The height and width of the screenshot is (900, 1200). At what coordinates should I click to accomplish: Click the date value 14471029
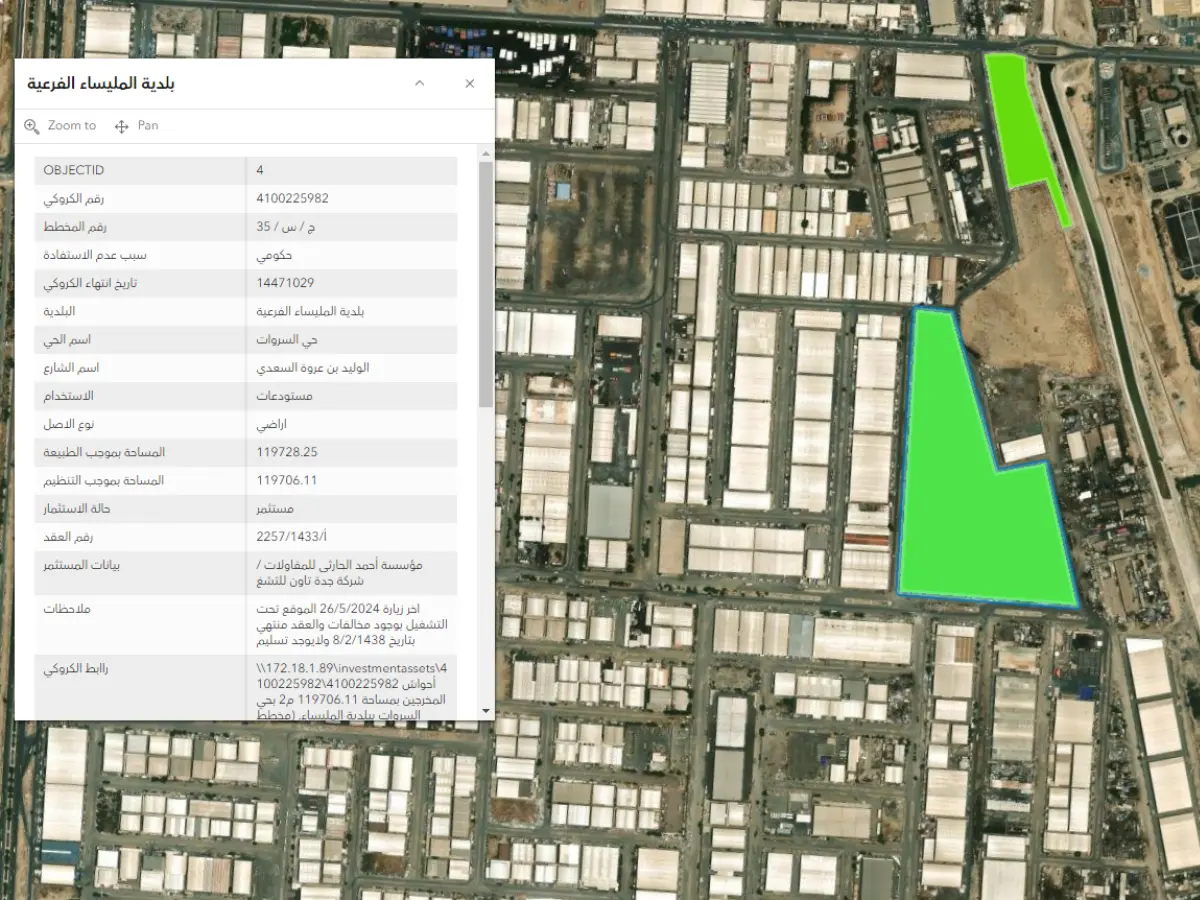[x=285, y=283]
